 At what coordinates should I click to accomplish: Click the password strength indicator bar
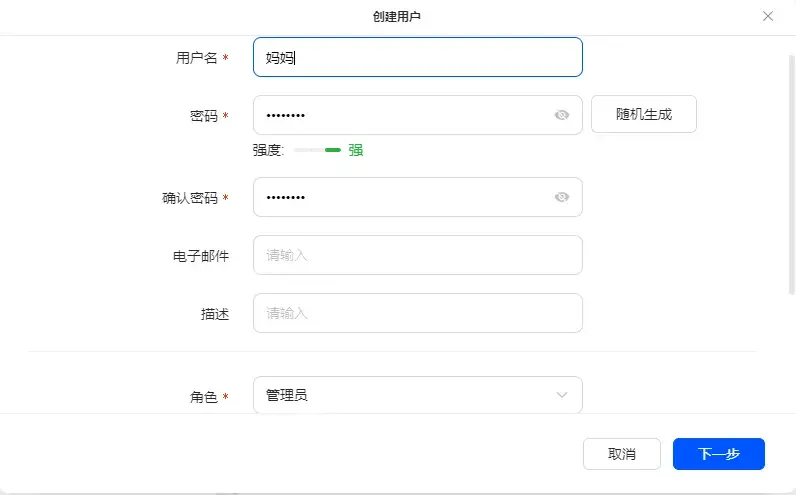pos(316,150)
